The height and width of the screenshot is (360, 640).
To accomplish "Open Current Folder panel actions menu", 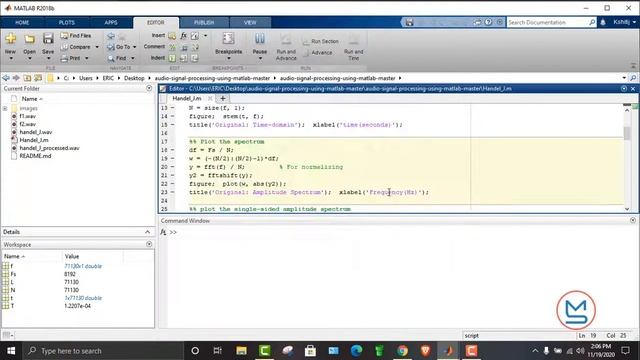I will pyautogui.click(x=149, y=88).
